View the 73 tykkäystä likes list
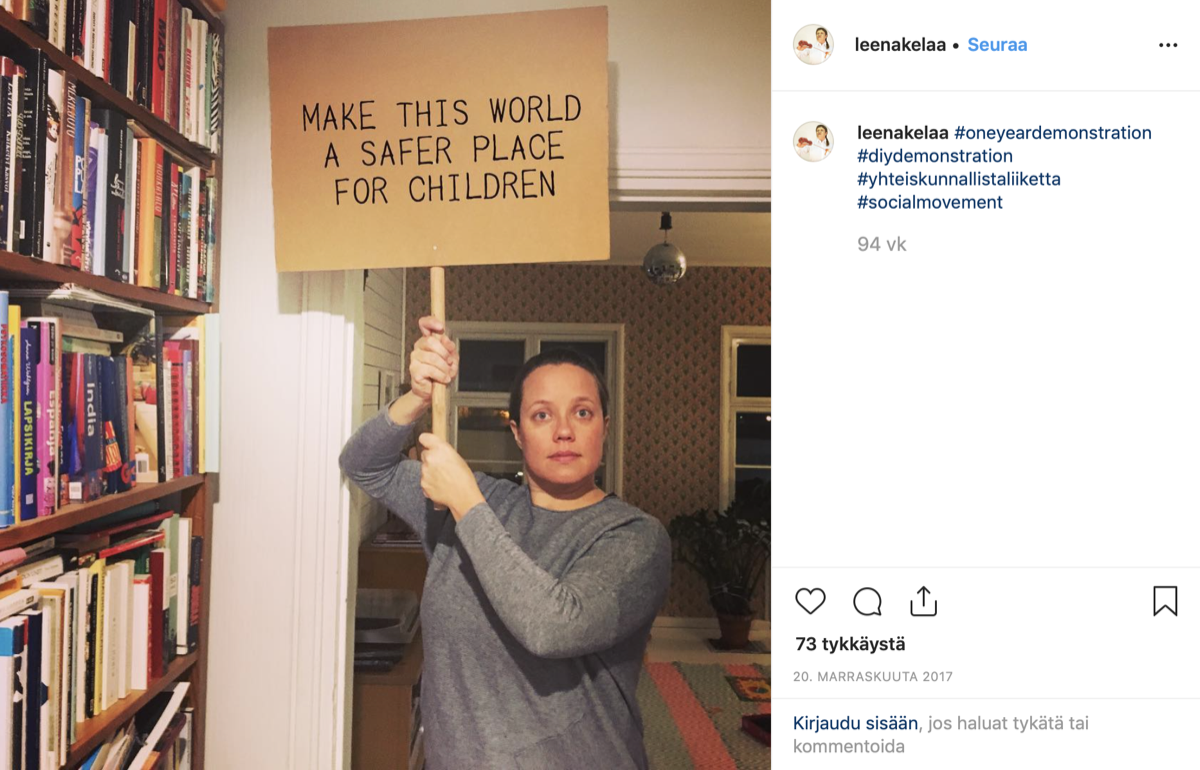 tap(850, 645)
